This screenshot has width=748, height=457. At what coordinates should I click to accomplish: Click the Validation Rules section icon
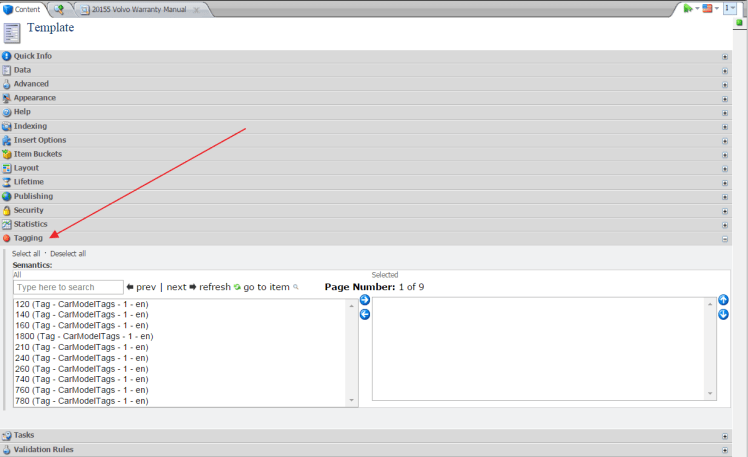pos(6,449)
